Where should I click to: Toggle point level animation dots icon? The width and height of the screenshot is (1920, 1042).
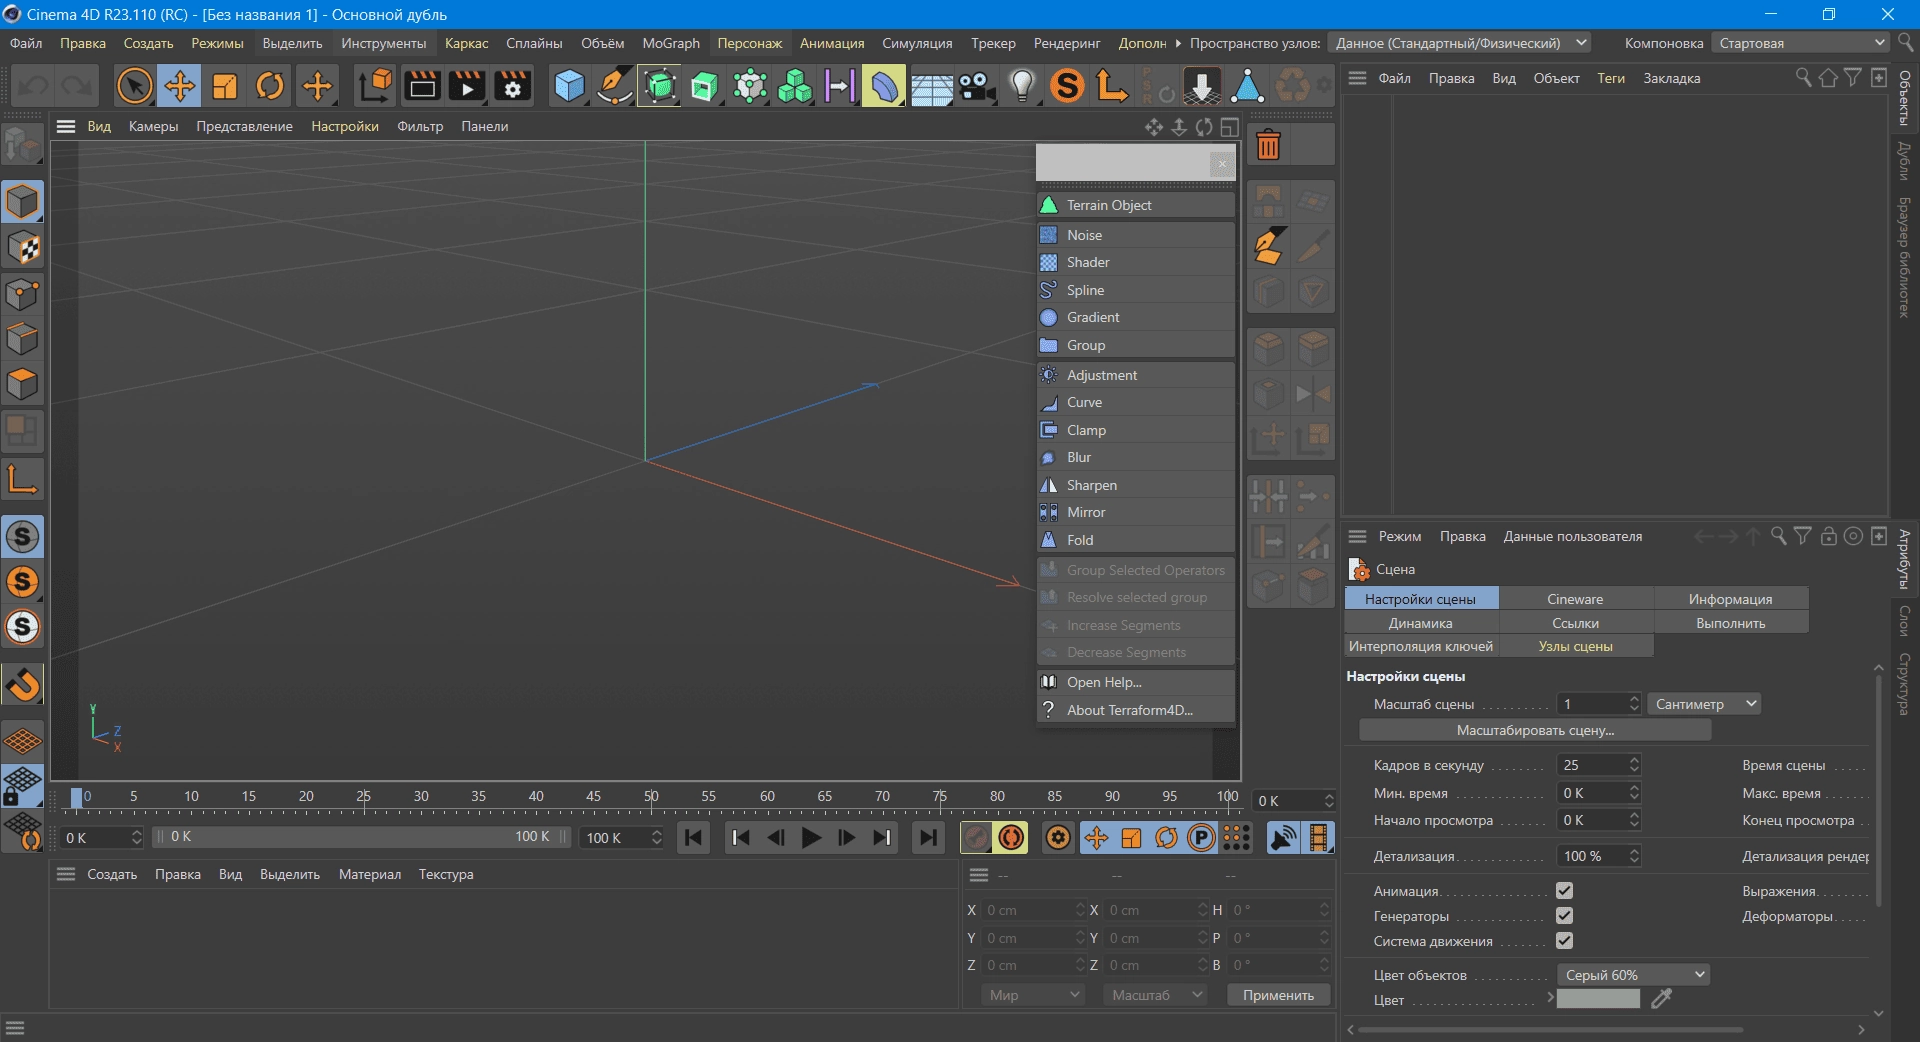pyautogui.click(x=1237, y=838)
